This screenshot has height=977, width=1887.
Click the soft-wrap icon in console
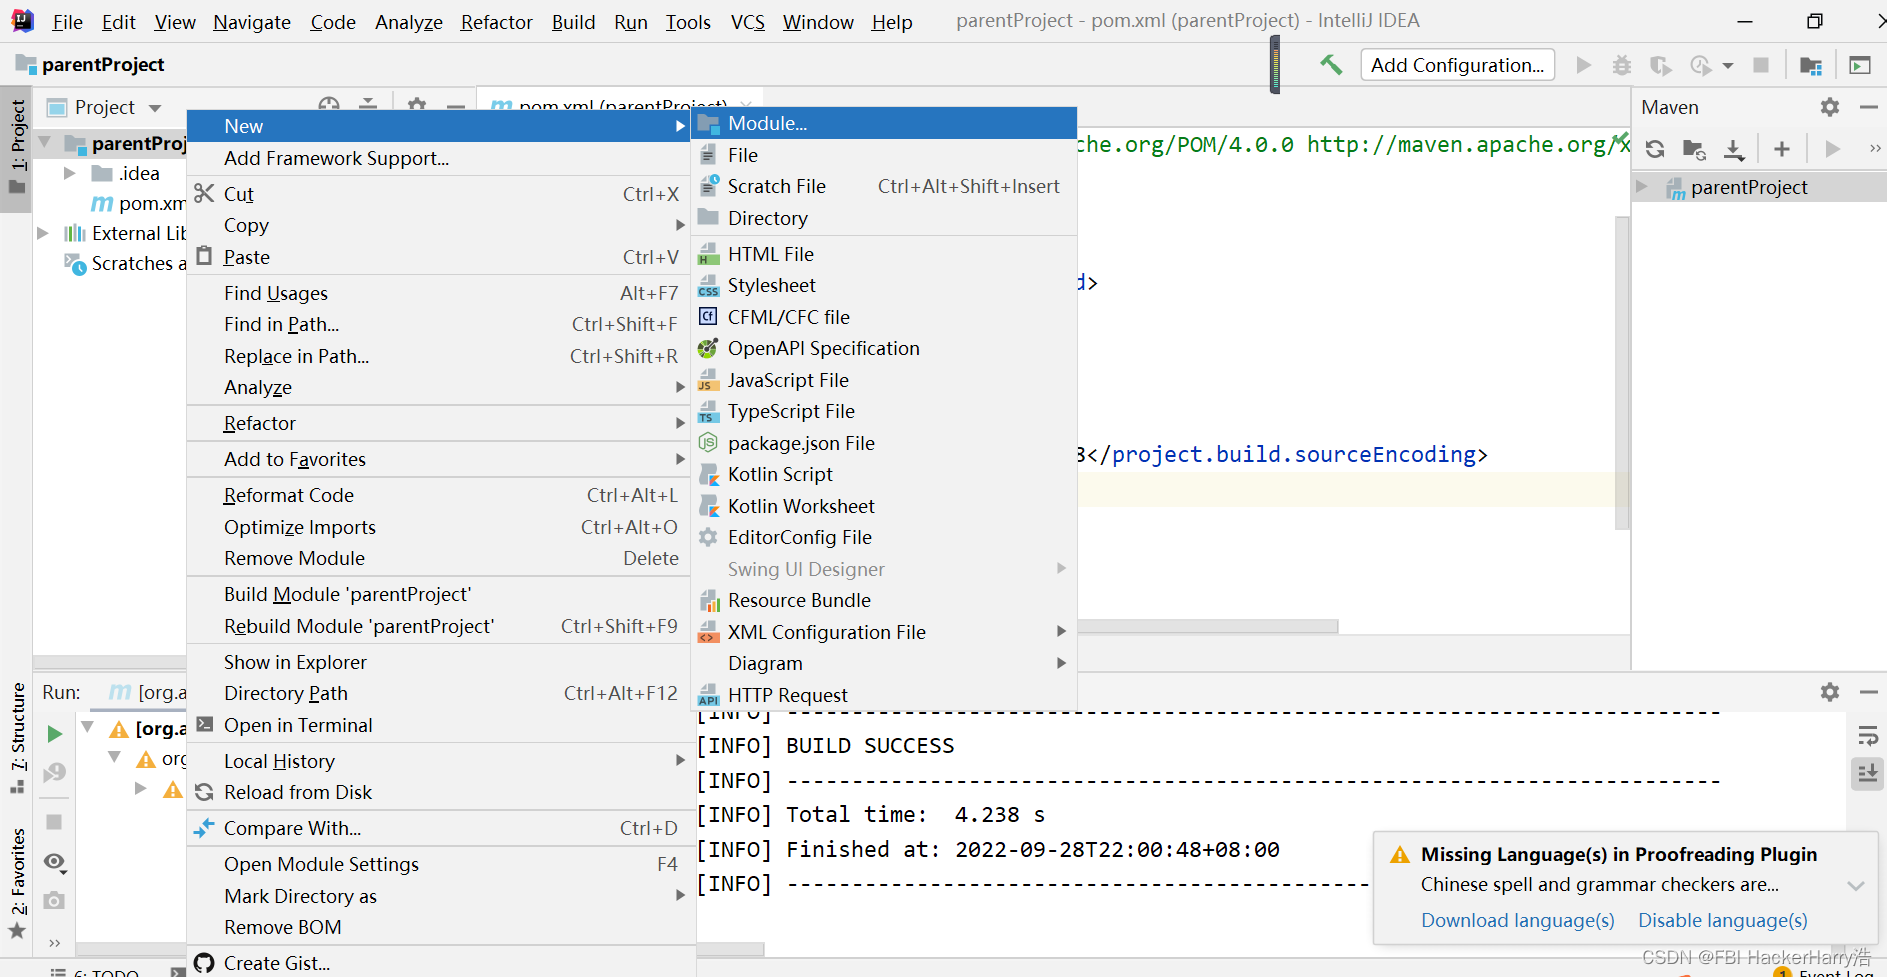tap(1867, 737)
